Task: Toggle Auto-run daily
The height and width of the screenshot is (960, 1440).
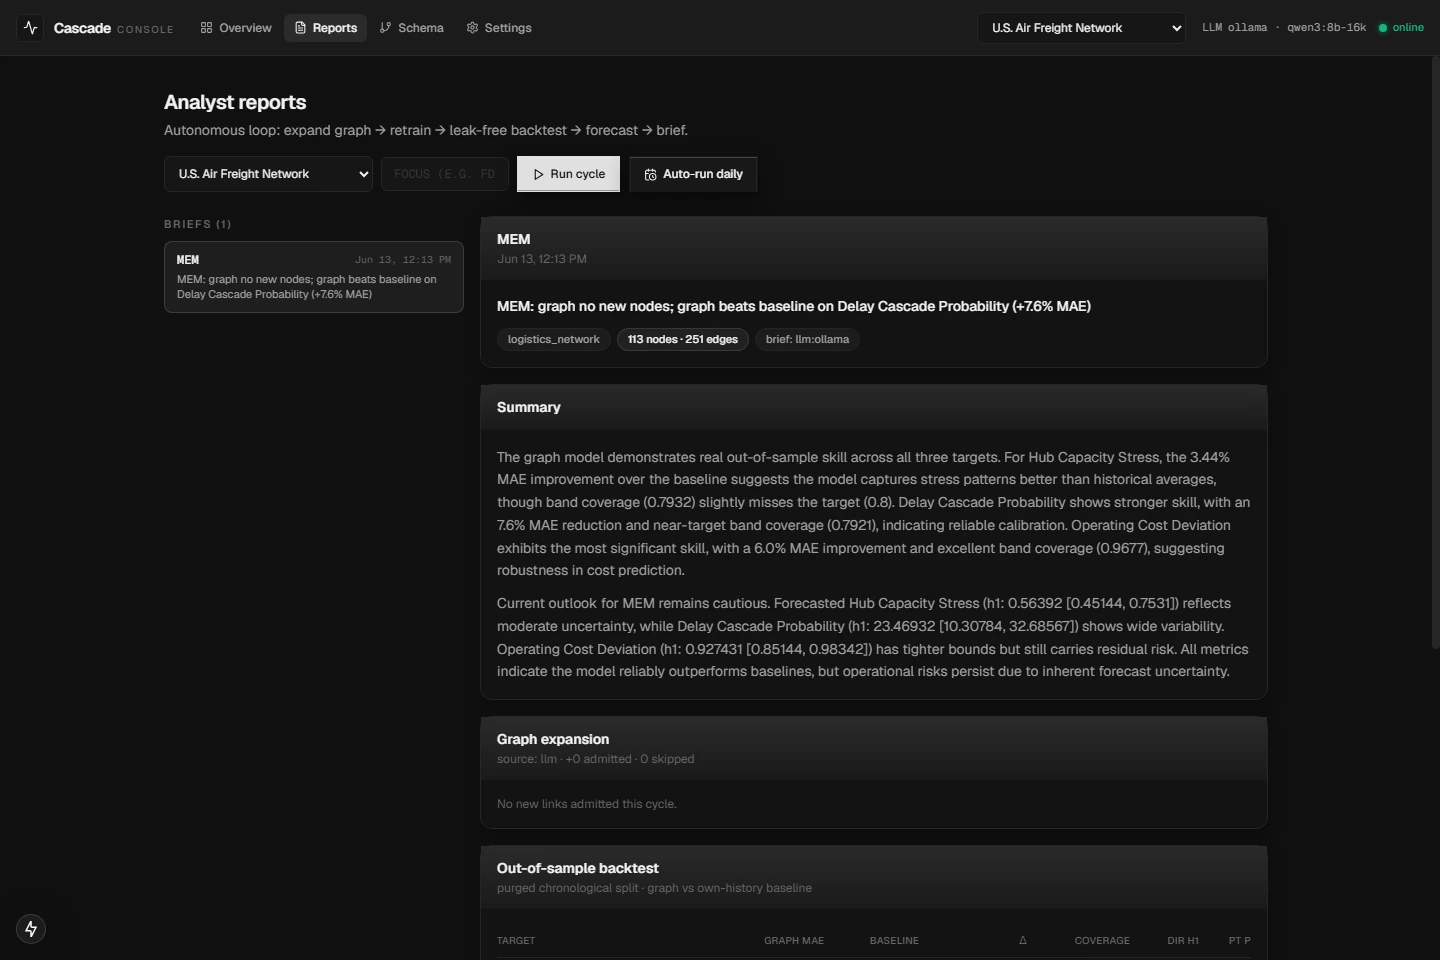Action: pyautogui.click(x=693, y=174)
